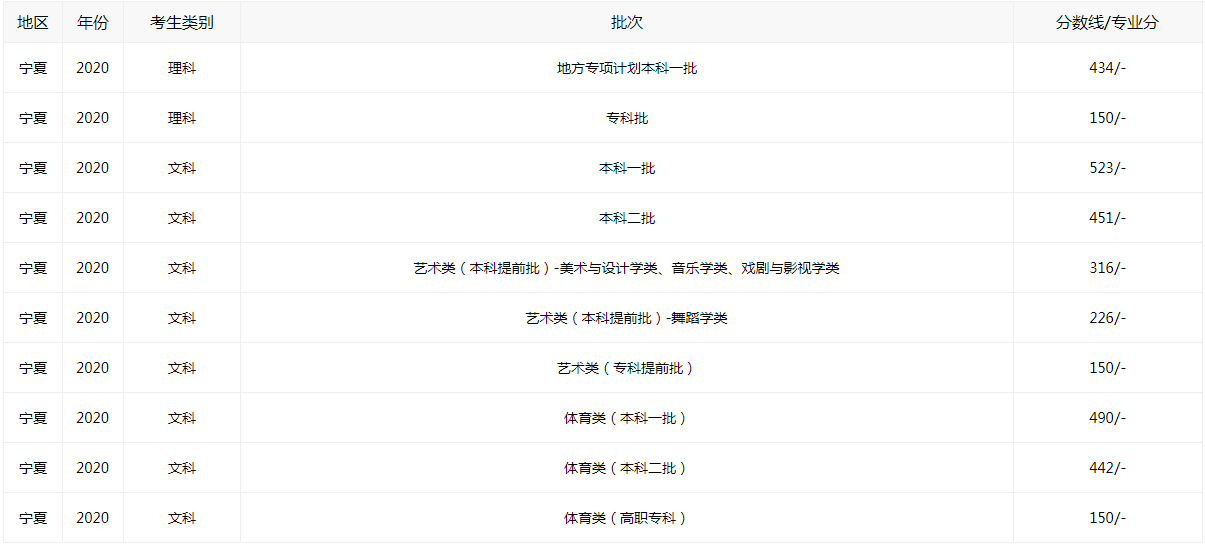Select the 体育类(高职专科) cell

point(627,518)
